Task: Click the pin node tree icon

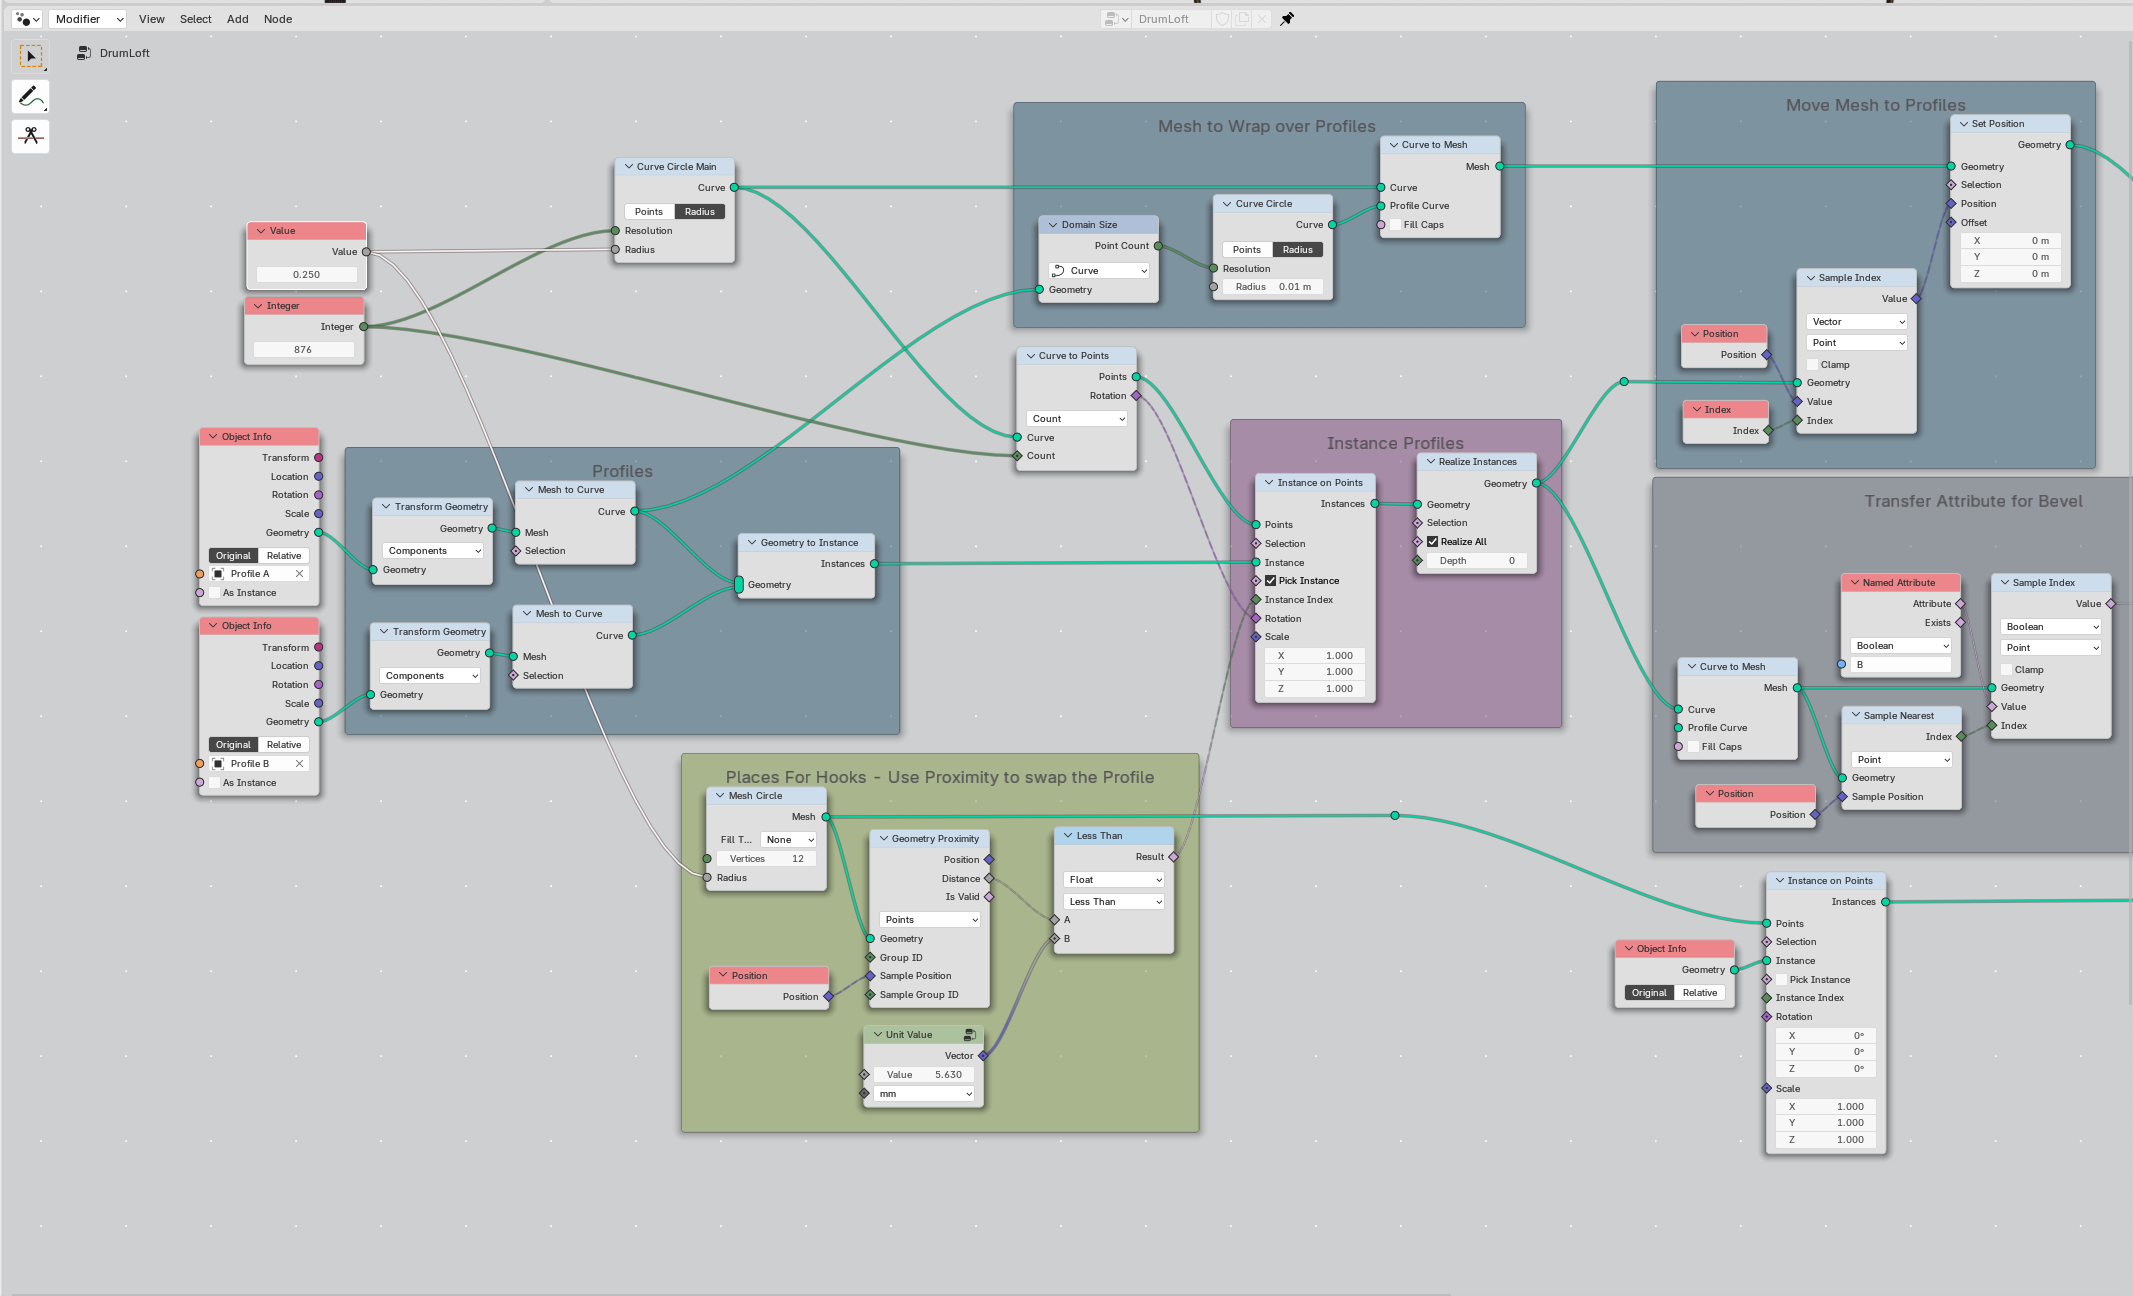Action: (x=1287, y=19)
